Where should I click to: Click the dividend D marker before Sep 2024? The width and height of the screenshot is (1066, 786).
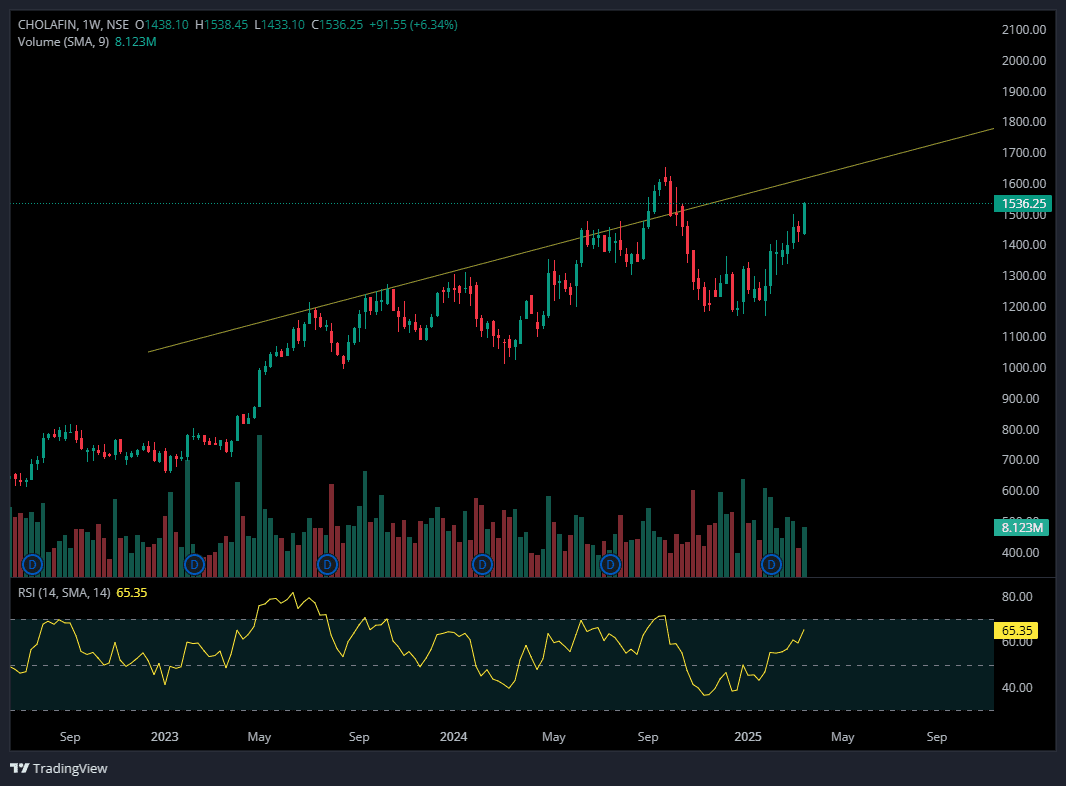610,564
